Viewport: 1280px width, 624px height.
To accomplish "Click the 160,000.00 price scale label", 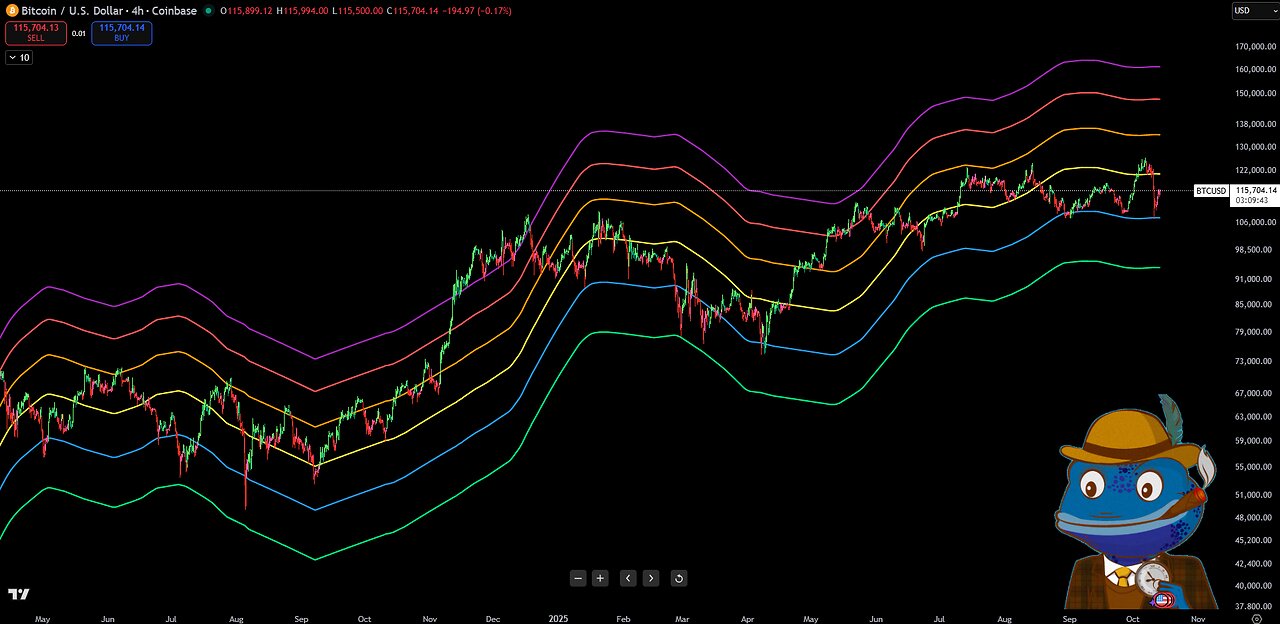I will (x=1257, y=70).
